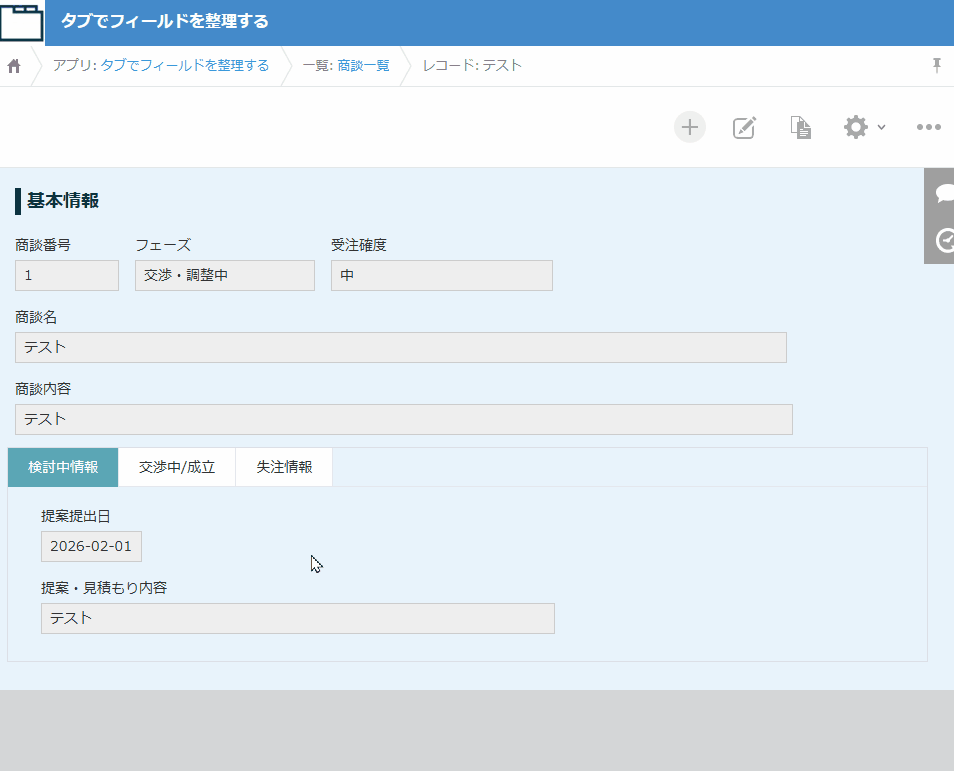Click the 商談名 label
The image size is (954, 771).
click(36, 317)
